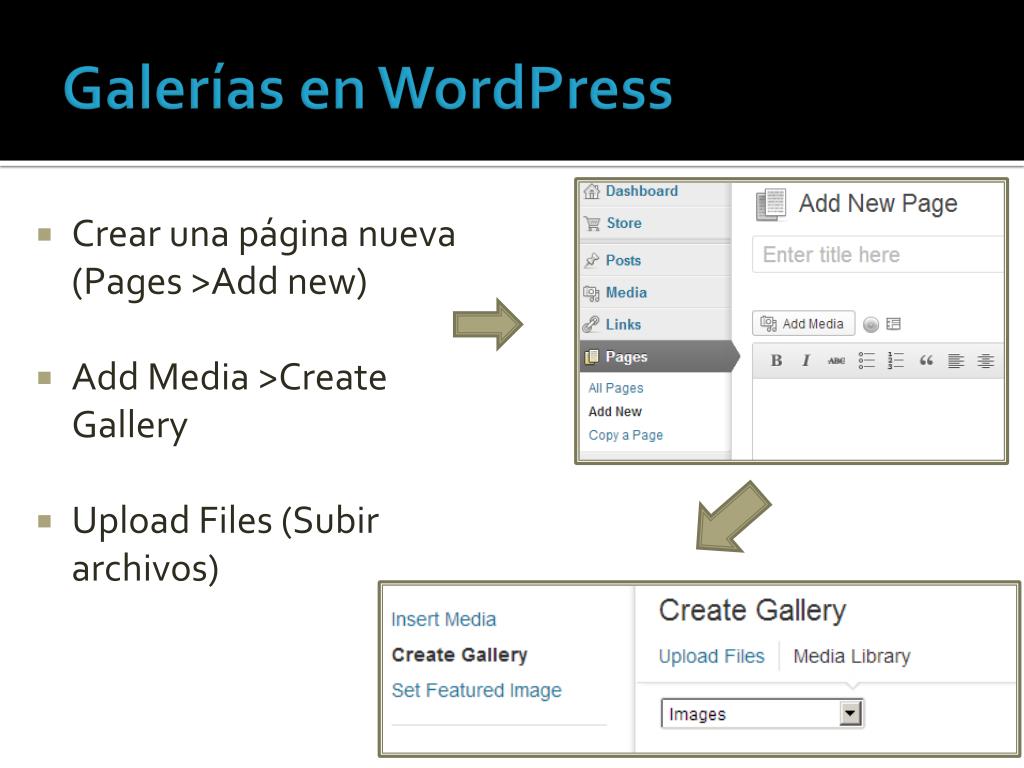Apply strikethrough with the ABC icon
Screen dimensions: 1024x768
click(836, 360)
